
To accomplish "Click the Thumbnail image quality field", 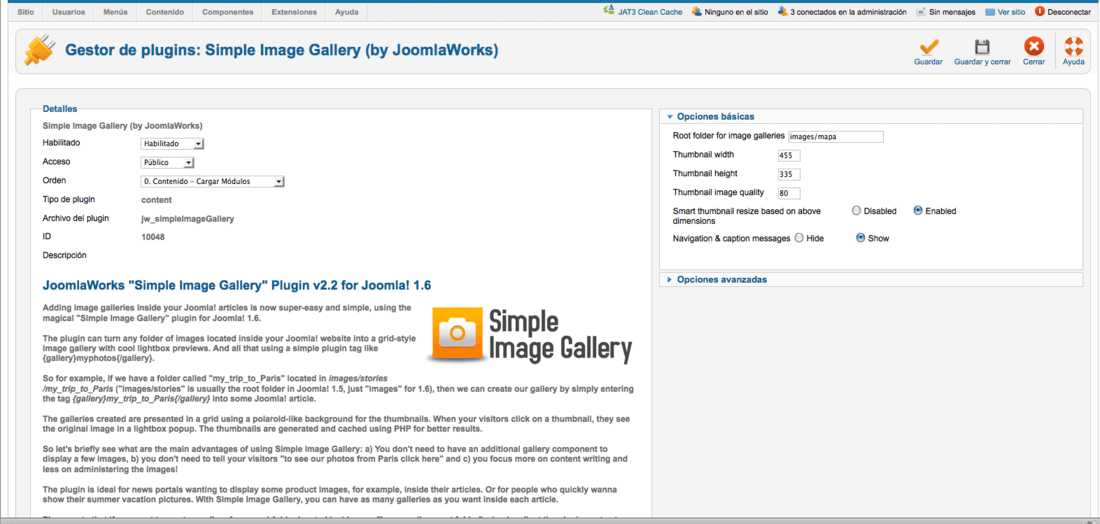I will pos(789,193).
